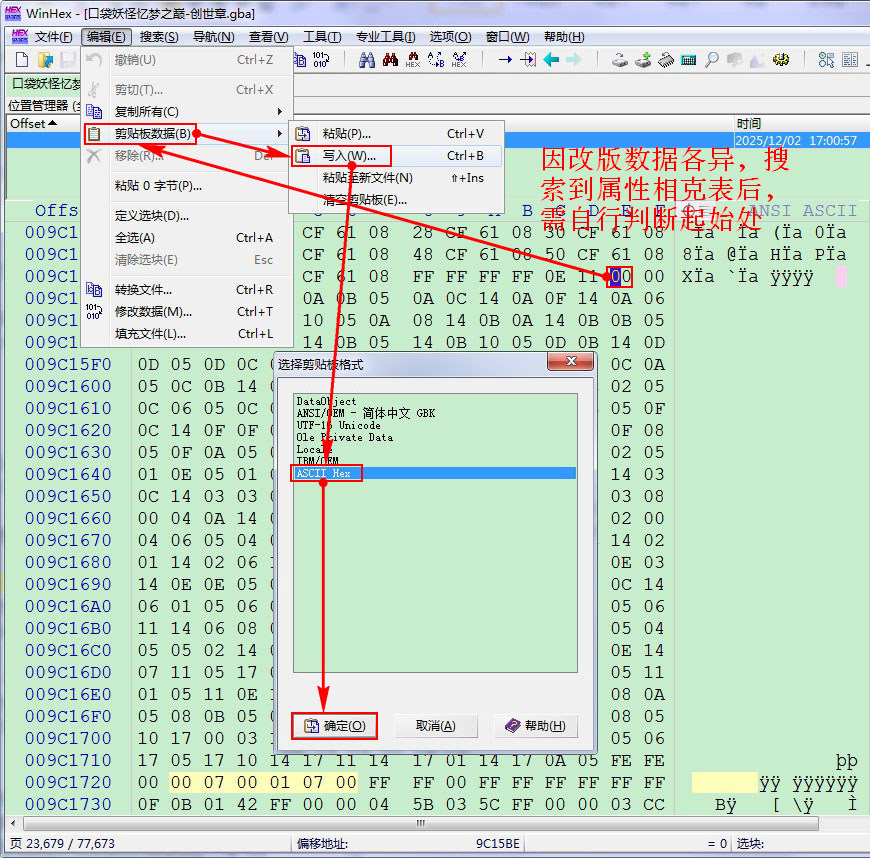Click the Forward navigation arrow icon
Image resolution: width=870 pixels, height=858 pixels.
tap(574, 59)
